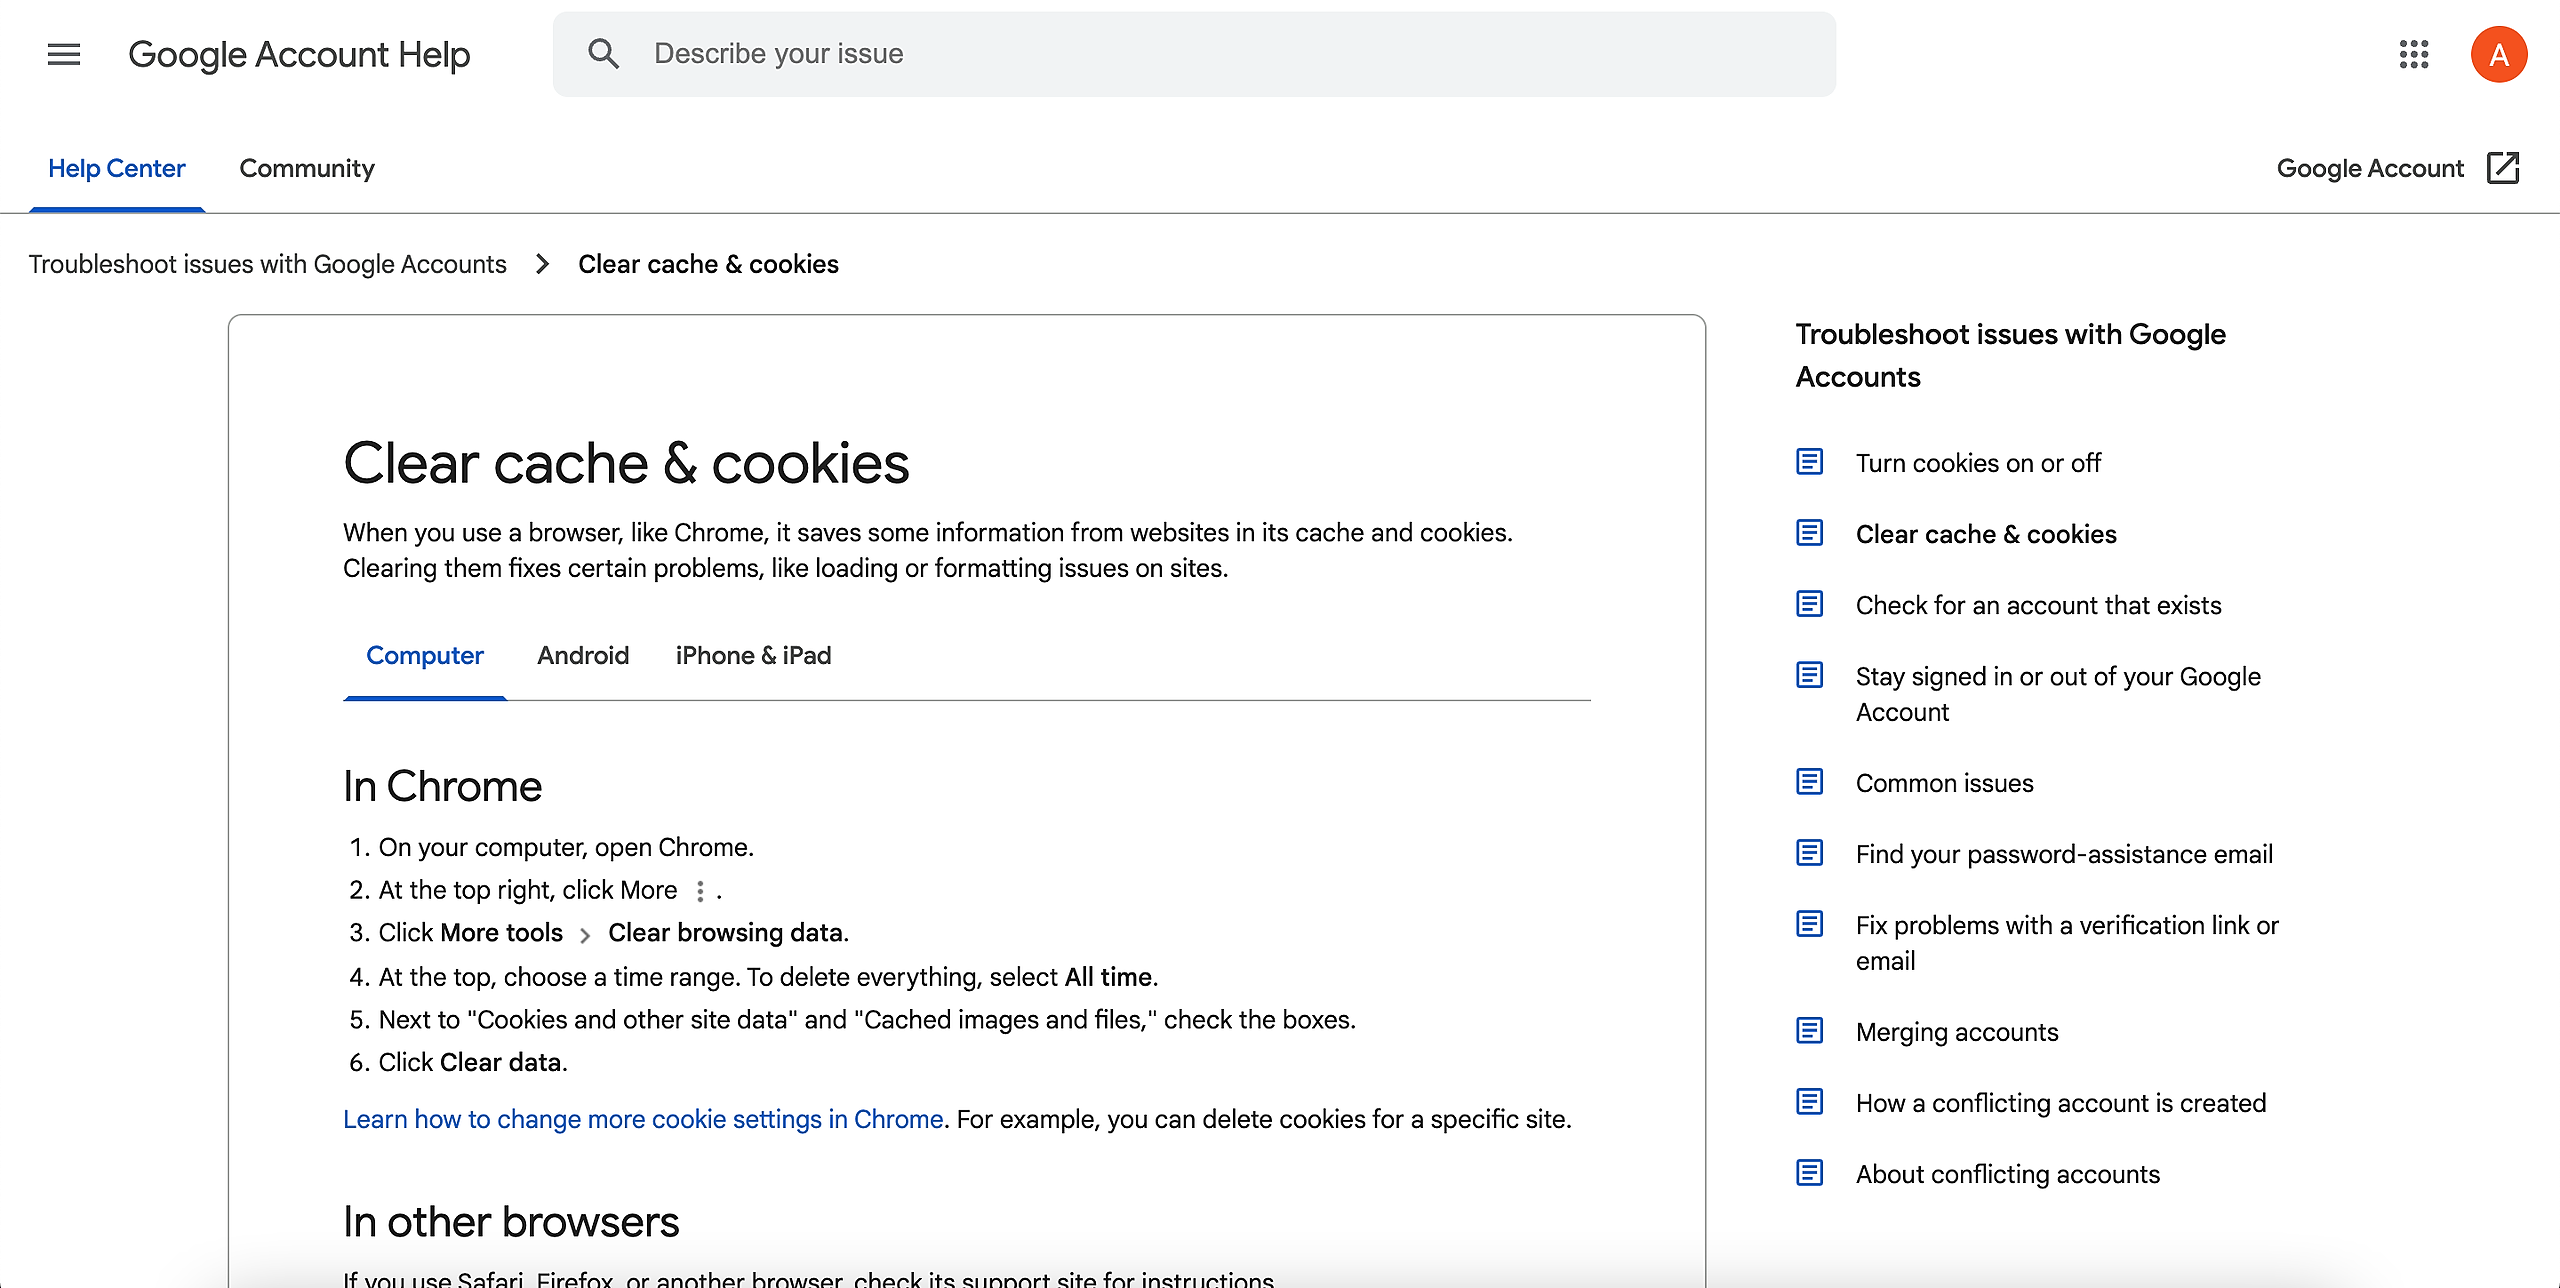This screenshot has width=2560, height=1288.
Task: Open the Google apps grid
Action: click(x=2414, y=54)
